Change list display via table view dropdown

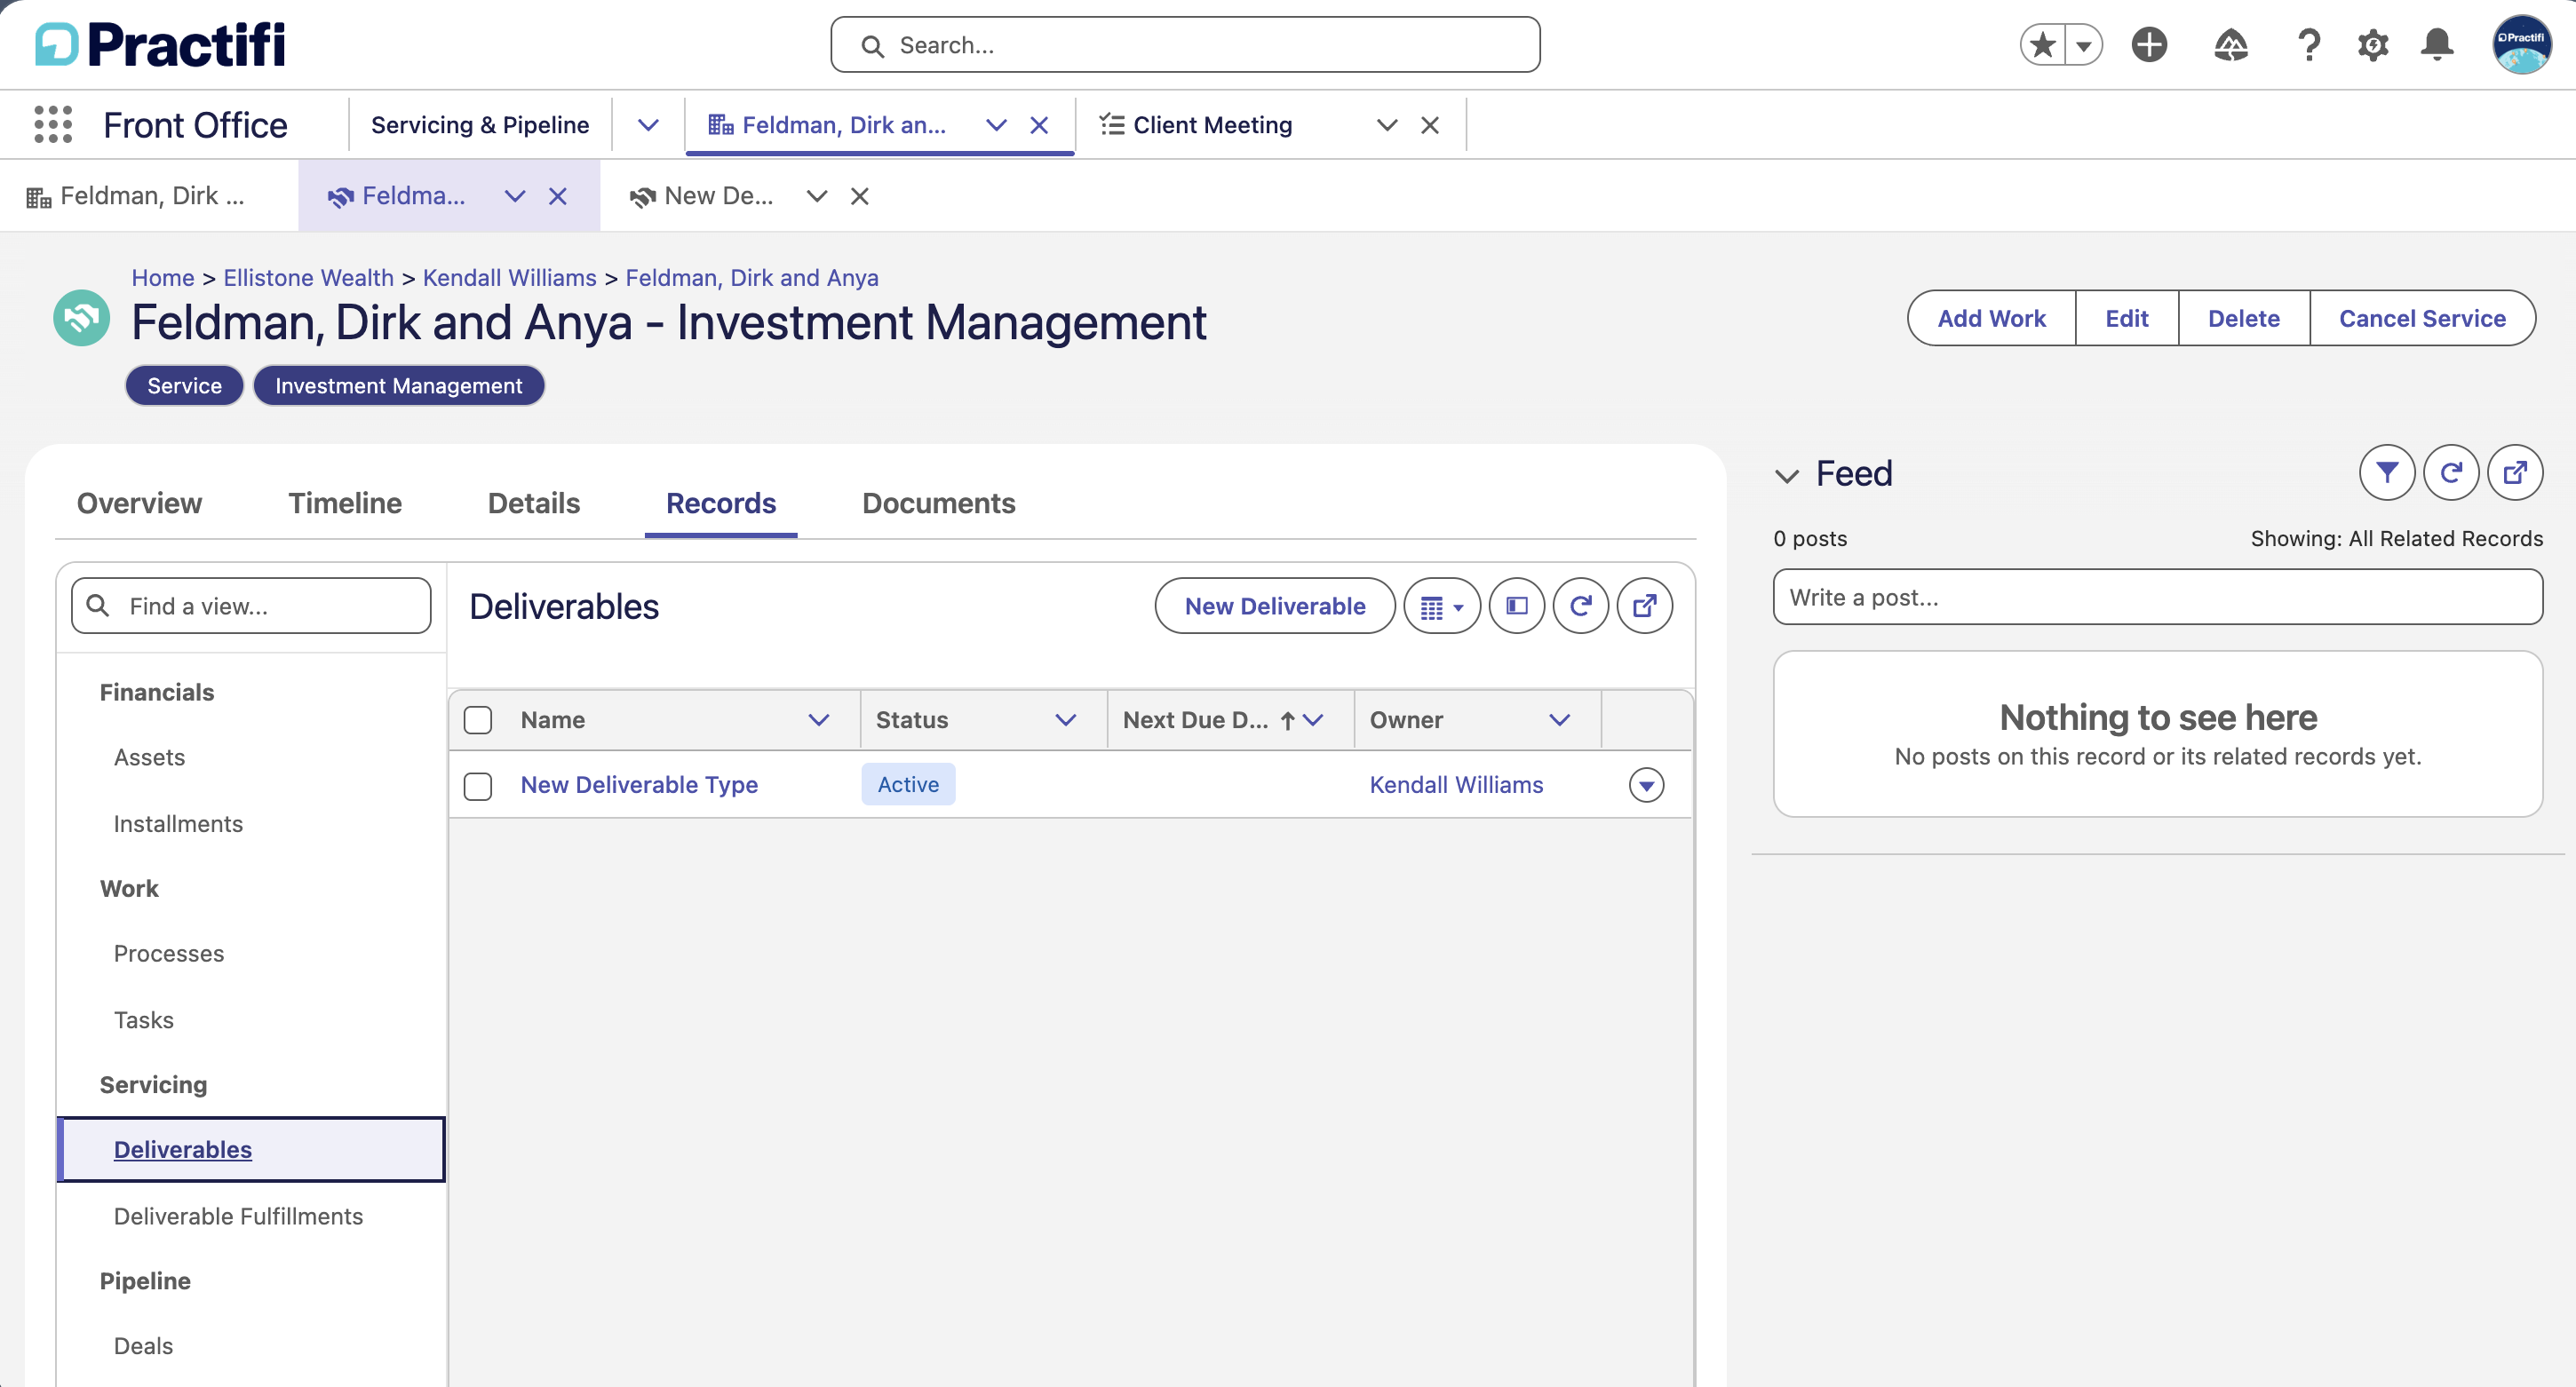[1442, 606]
